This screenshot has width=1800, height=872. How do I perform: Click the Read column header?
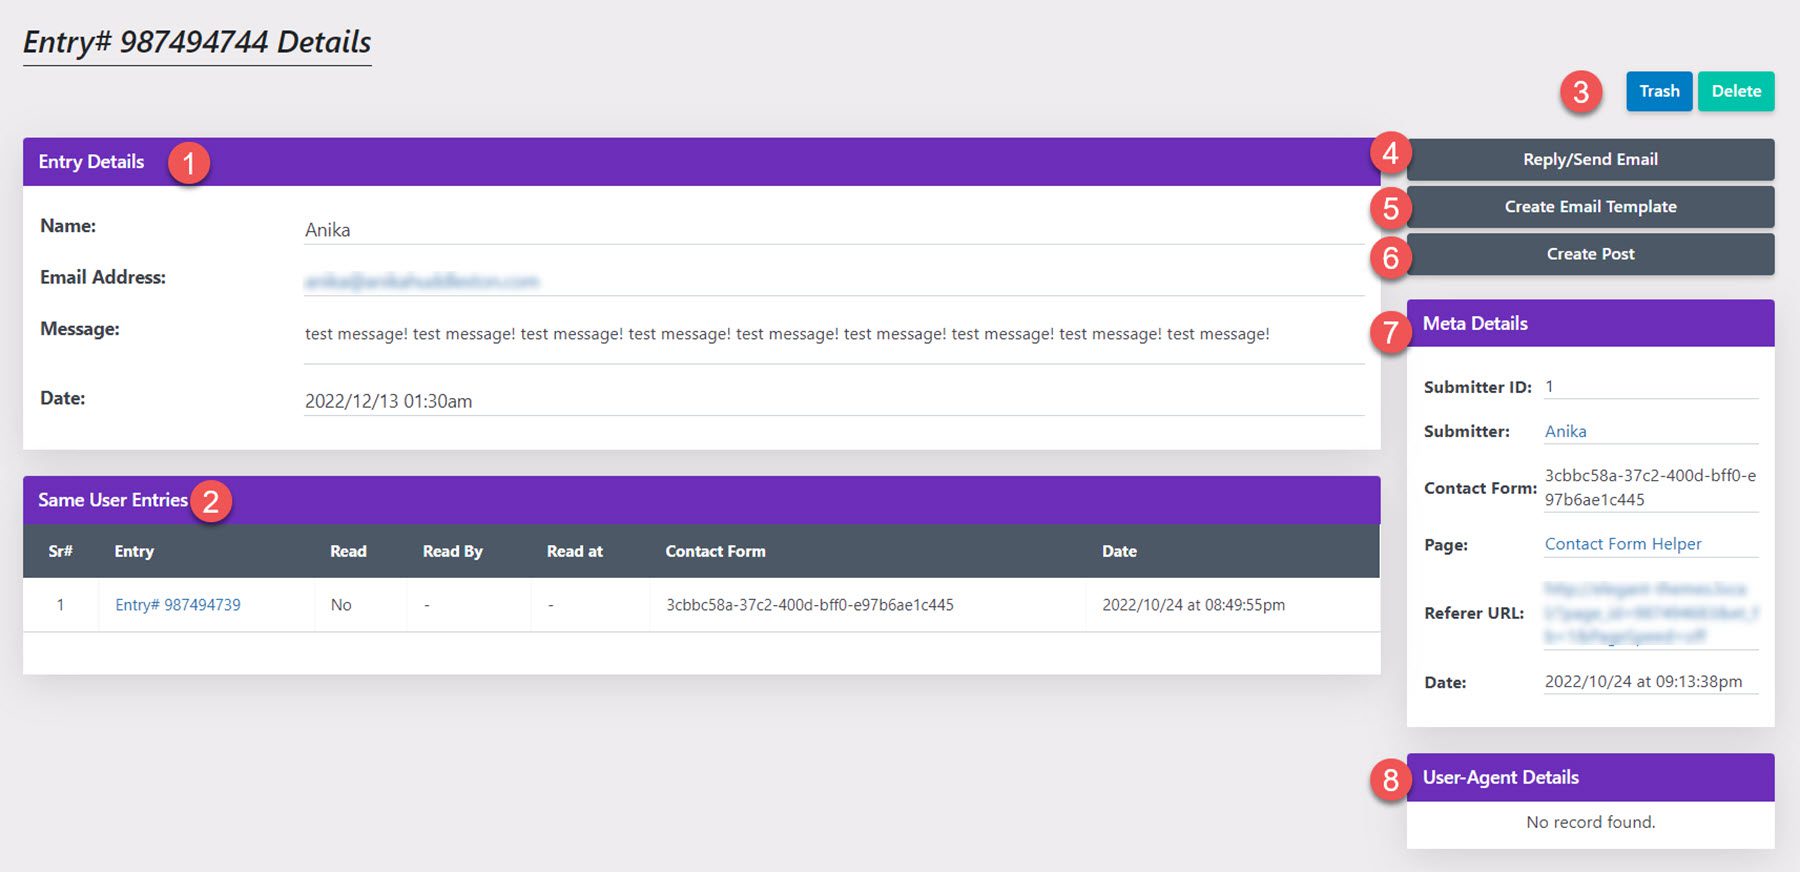[x=348, y=551]
